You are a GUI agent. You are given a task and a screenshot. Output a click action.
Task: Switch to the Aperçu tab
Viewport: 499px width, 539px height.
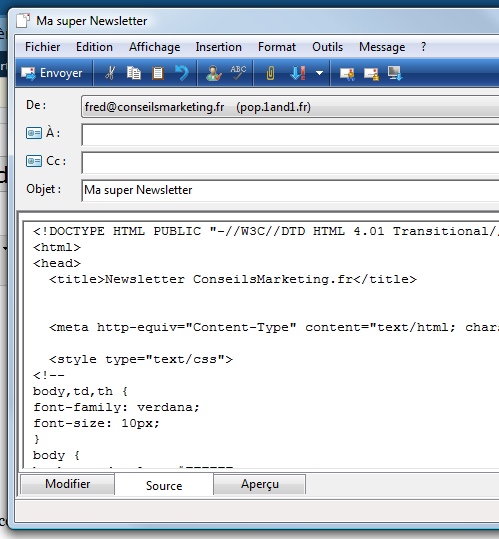coord(260,484)
